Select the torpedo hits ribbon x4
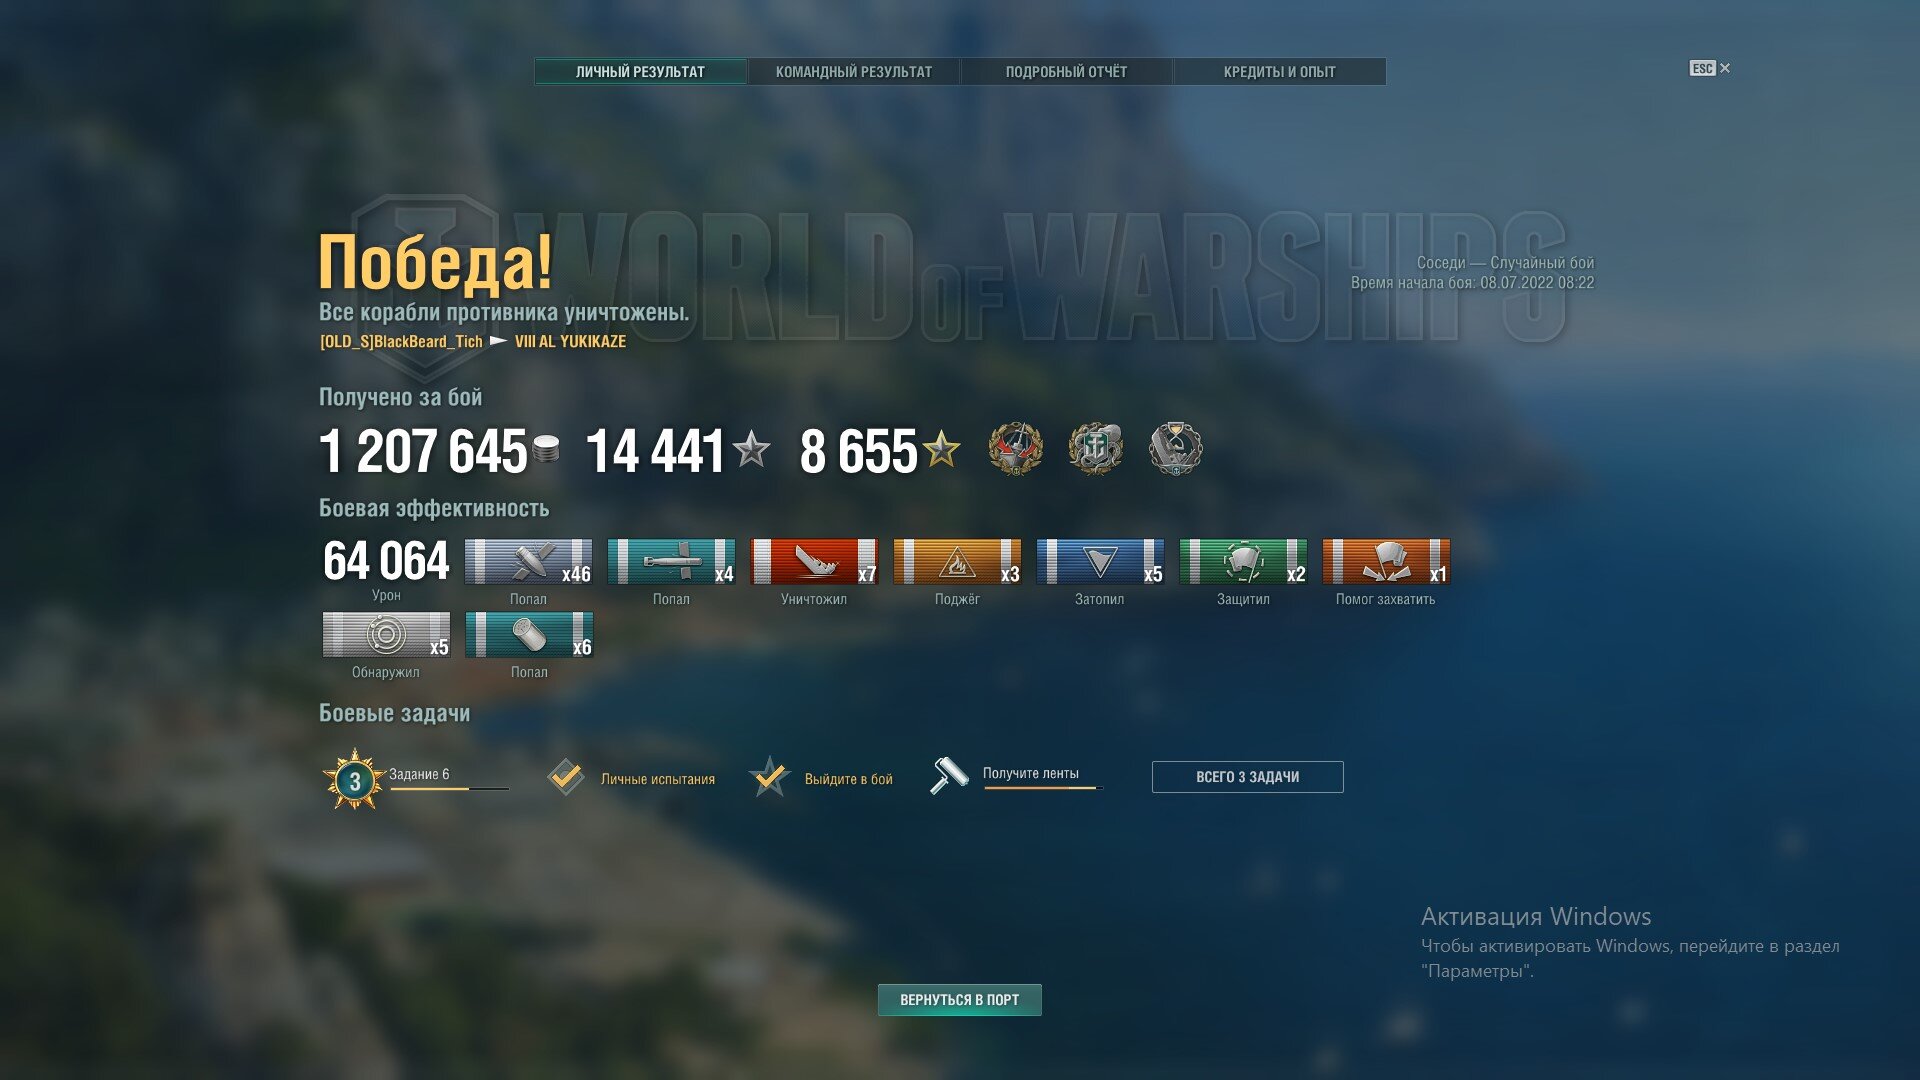Viewport: 1920px width, 1080px height. pyautogui.click(x=671, y=562)
